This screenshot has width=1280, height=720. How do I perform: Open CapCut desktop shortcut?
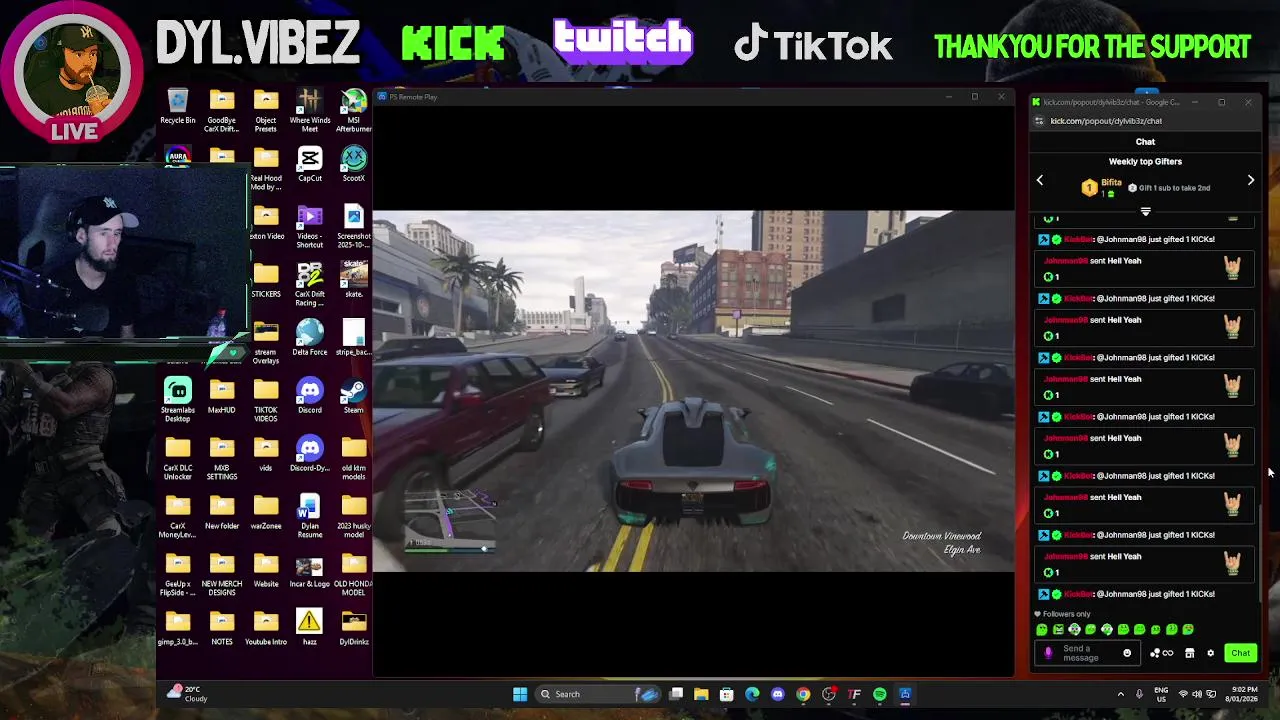tap(310, 164)
